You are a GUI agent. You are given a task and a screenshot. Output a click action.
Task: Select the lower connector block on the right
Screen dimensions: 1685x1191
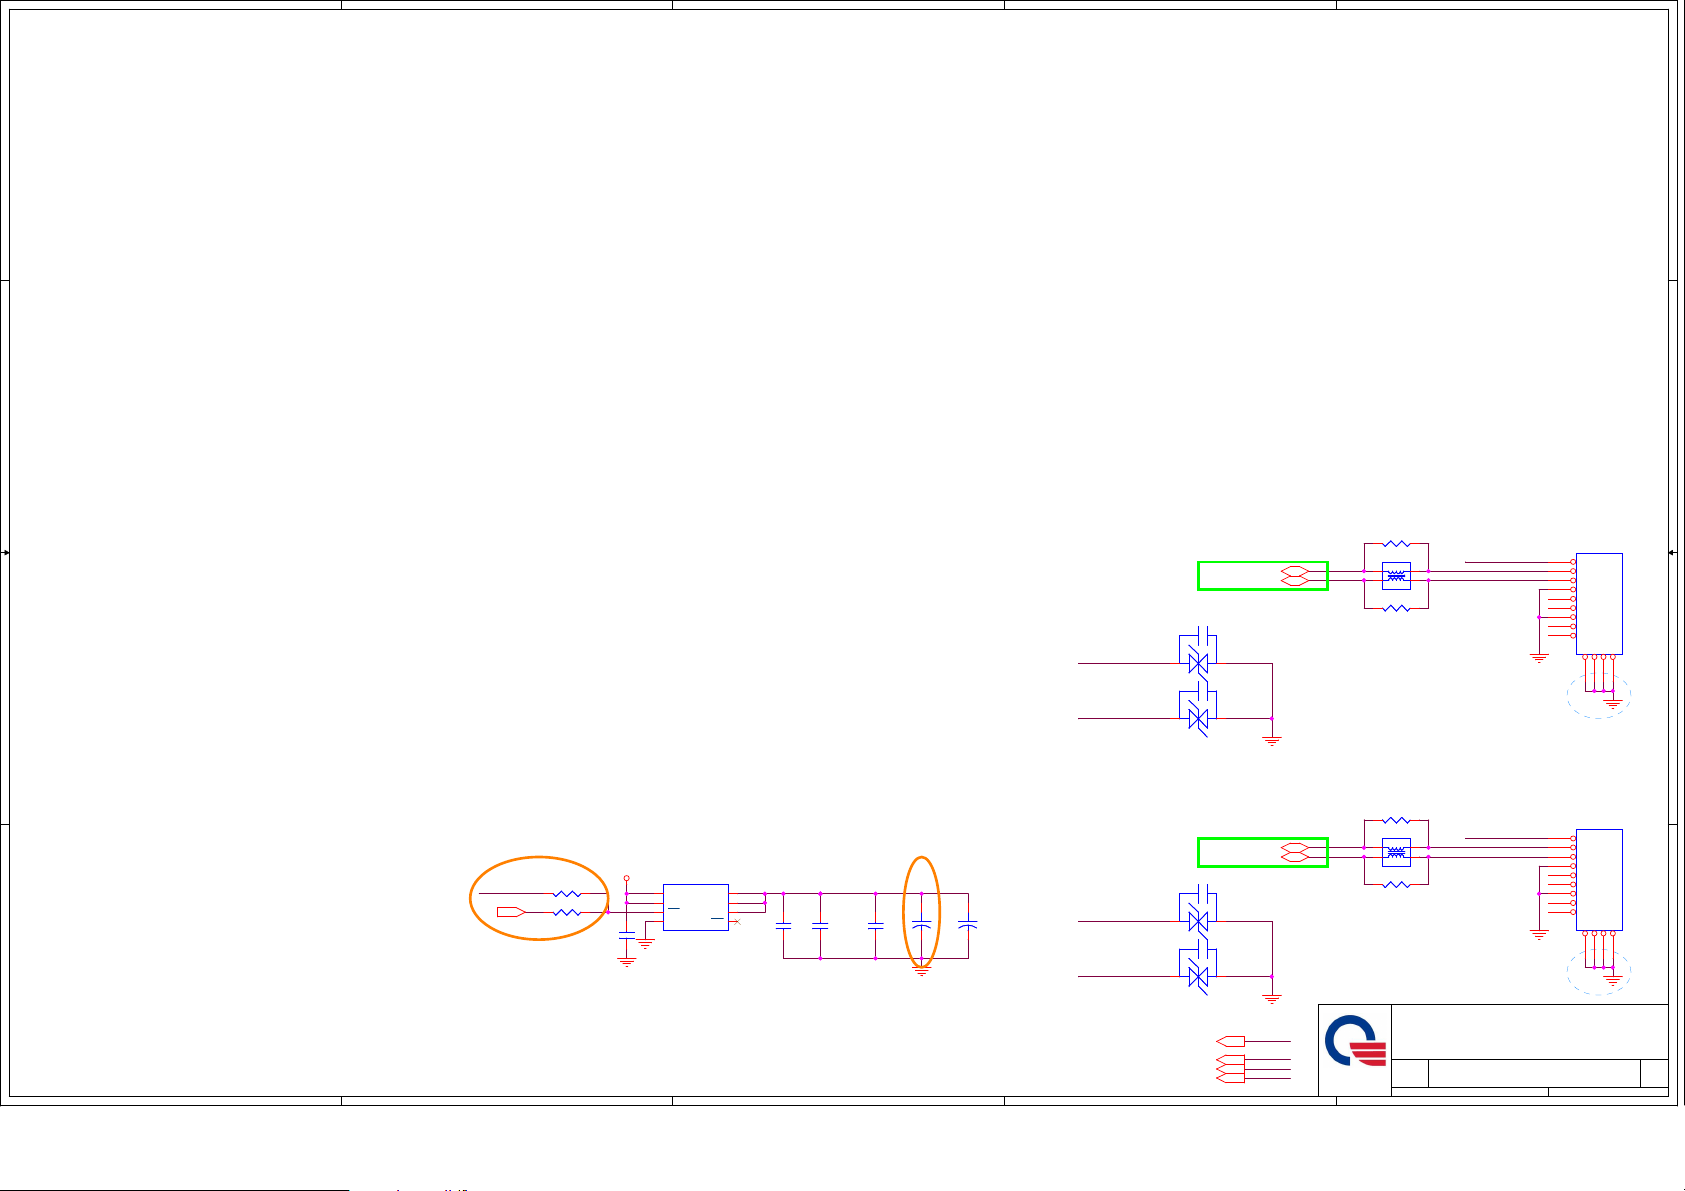pyautogui.click(x=1599, y=880)
